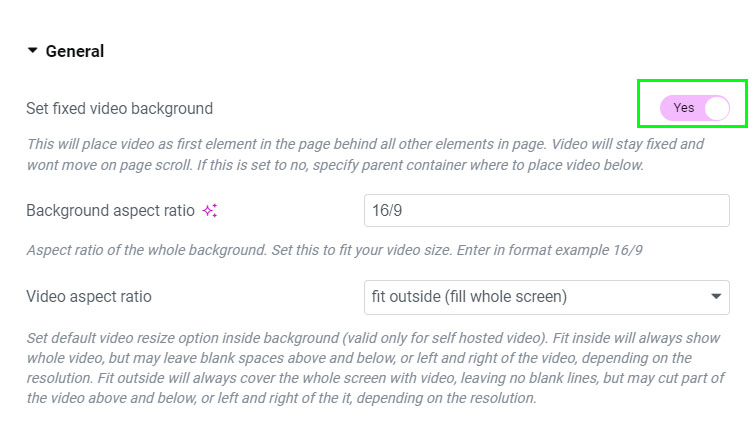This screenshot has width=755, height=424.
Task: Click the "Set fixed video background" label
Action: [119, 108]
